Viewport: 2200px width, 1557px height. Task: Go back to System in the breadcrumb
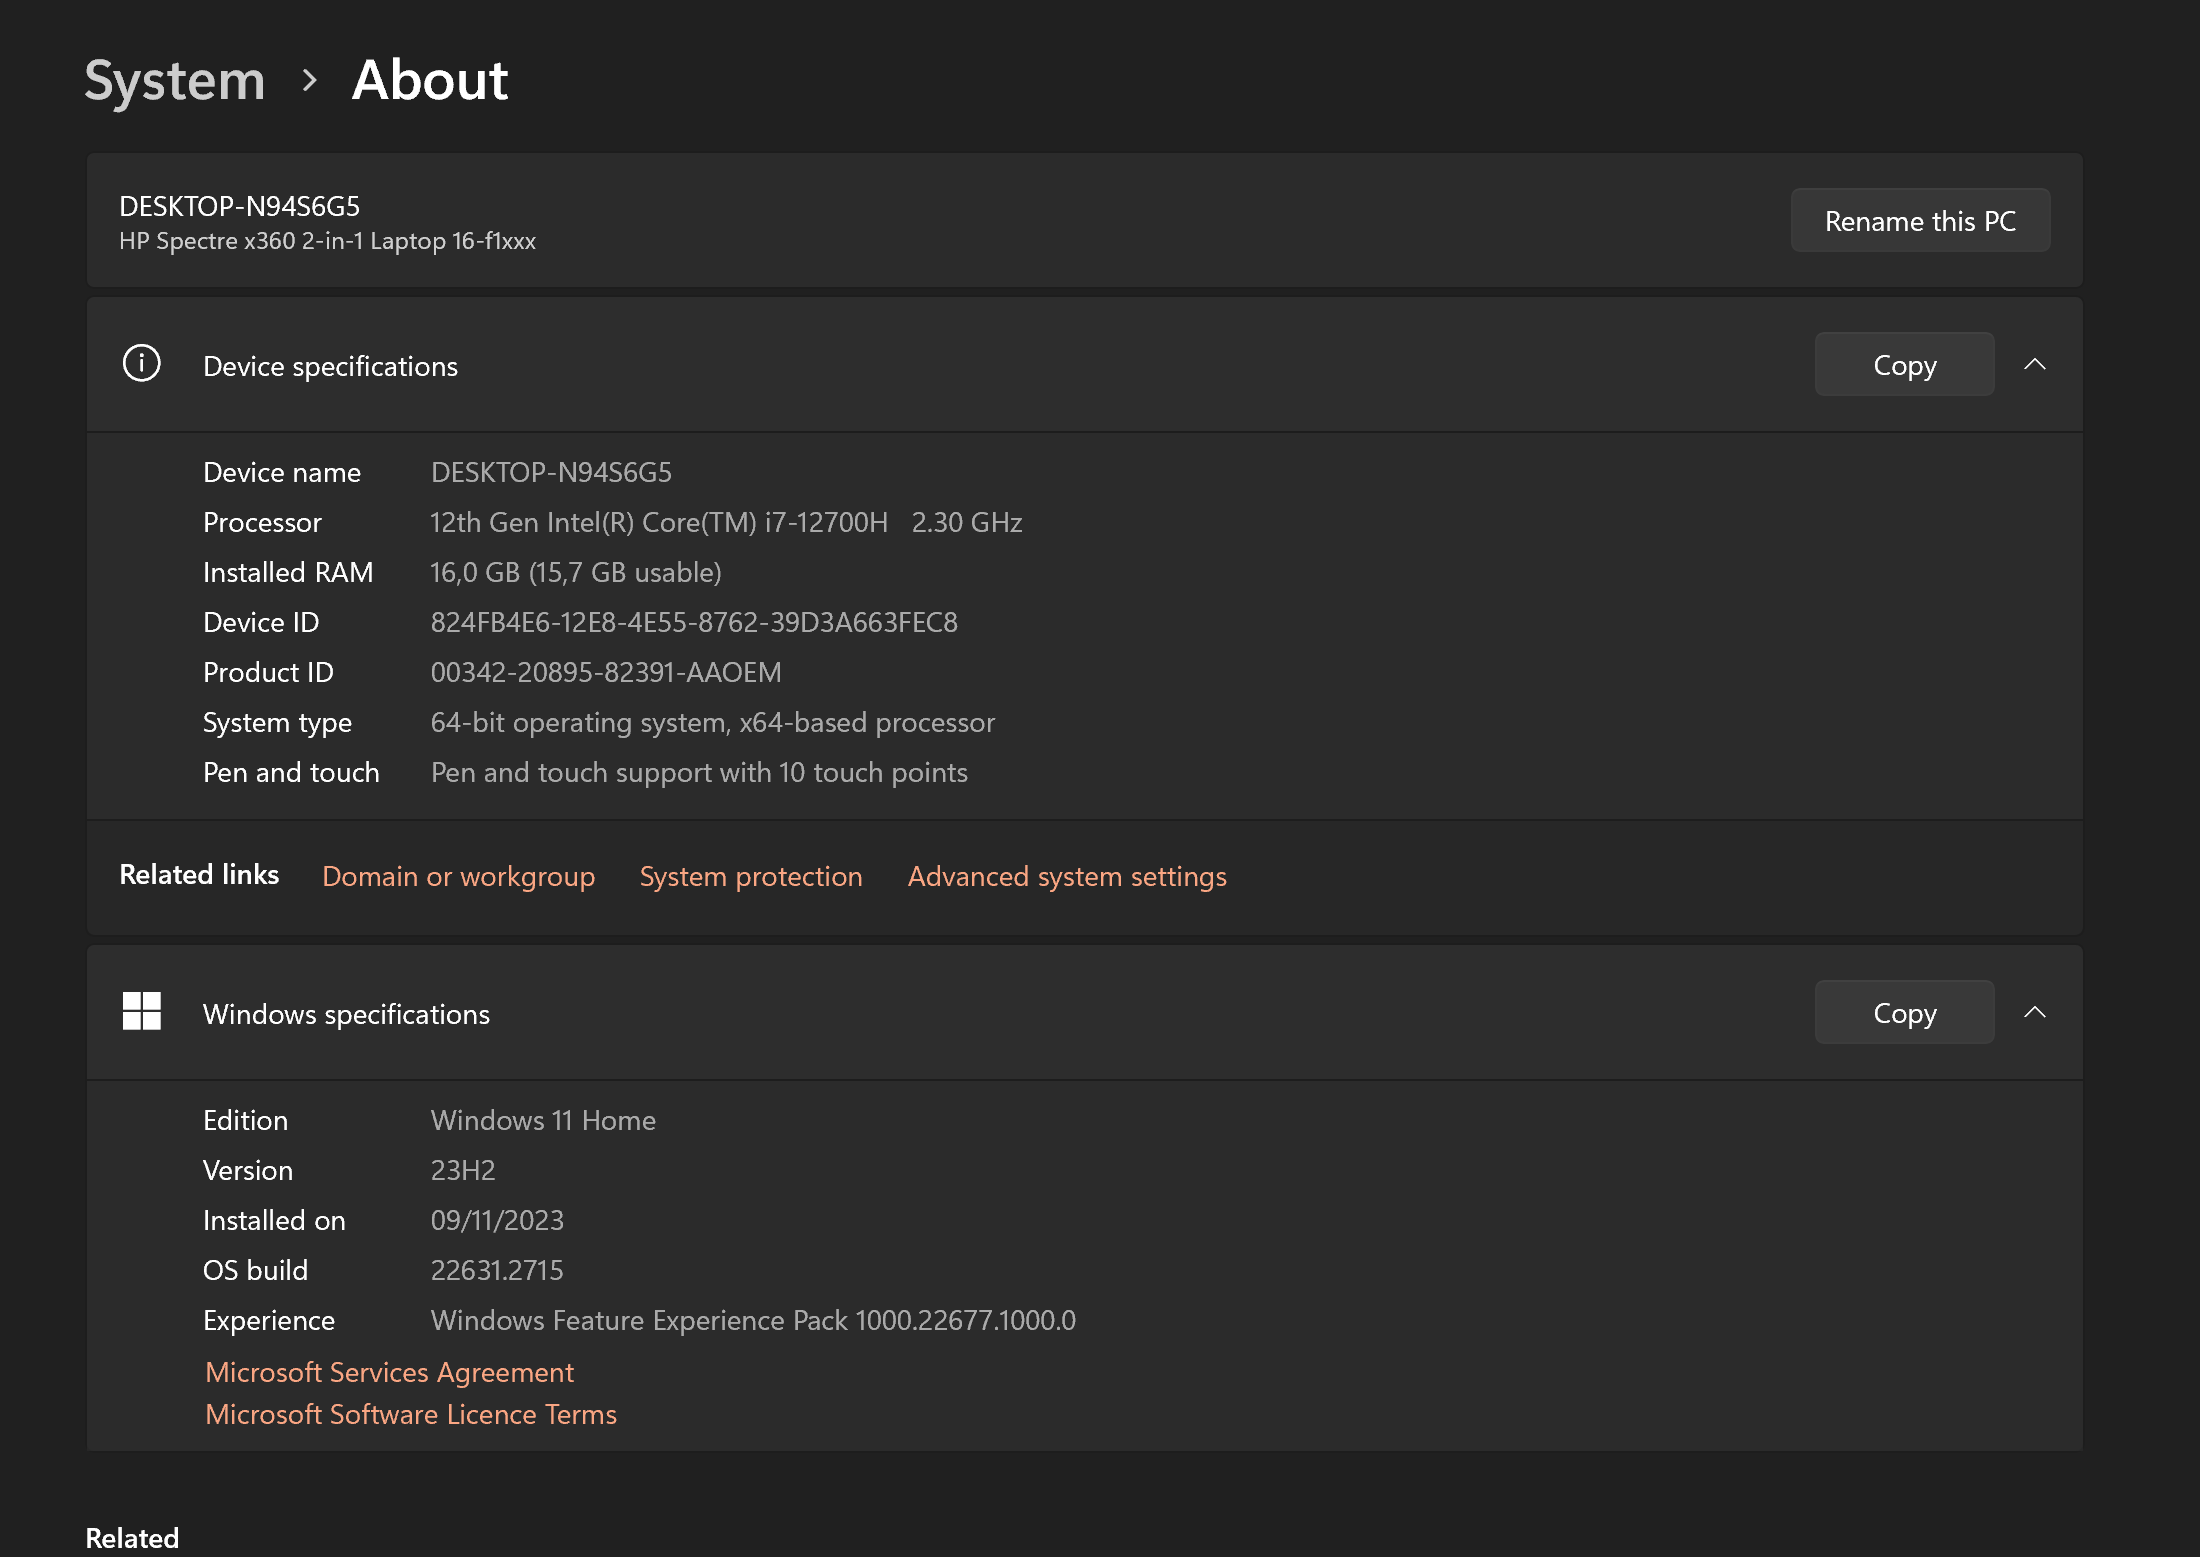pyautogui.click(x=175, y=80)
